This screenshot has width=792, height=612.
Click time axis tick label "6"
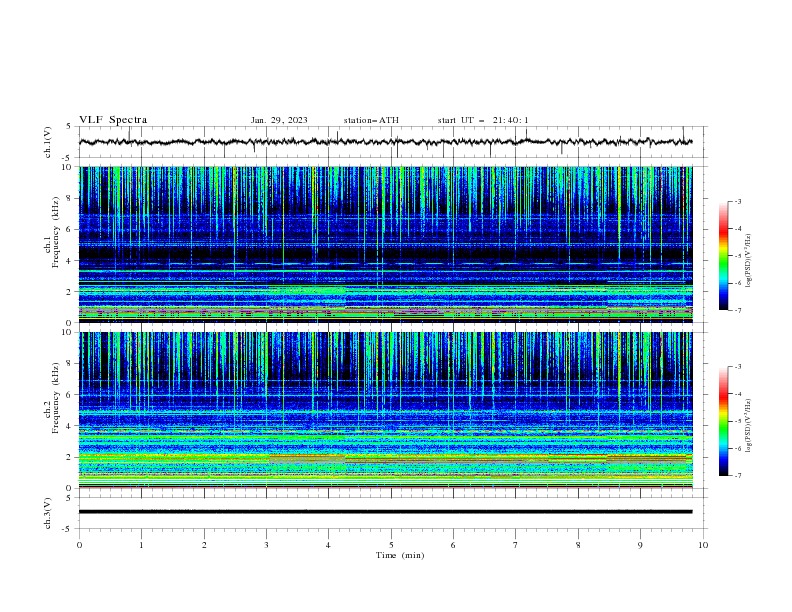(453, 545)
